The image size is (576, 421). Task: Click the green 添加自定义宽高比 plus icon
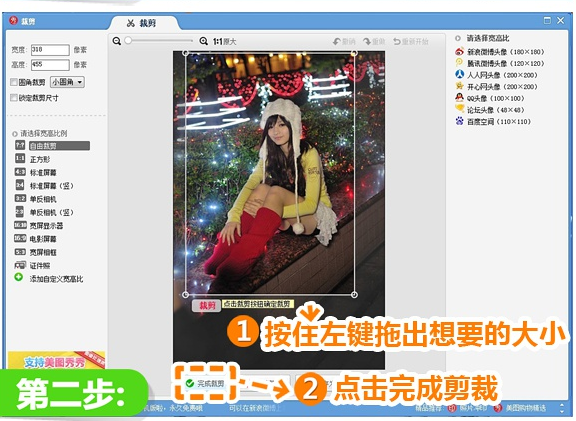click(x=19, y=277)
